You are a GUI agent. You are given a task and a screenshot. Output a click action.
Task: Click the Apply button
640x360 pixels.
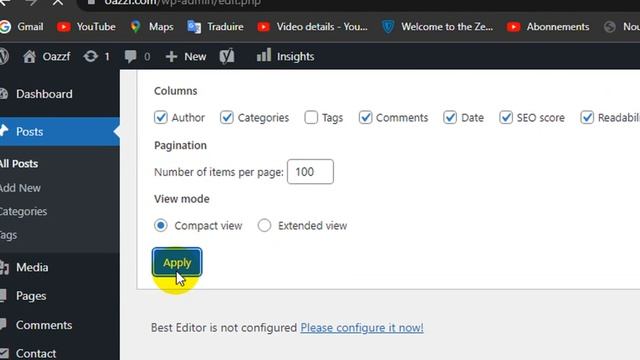click(x=177, y=262)
